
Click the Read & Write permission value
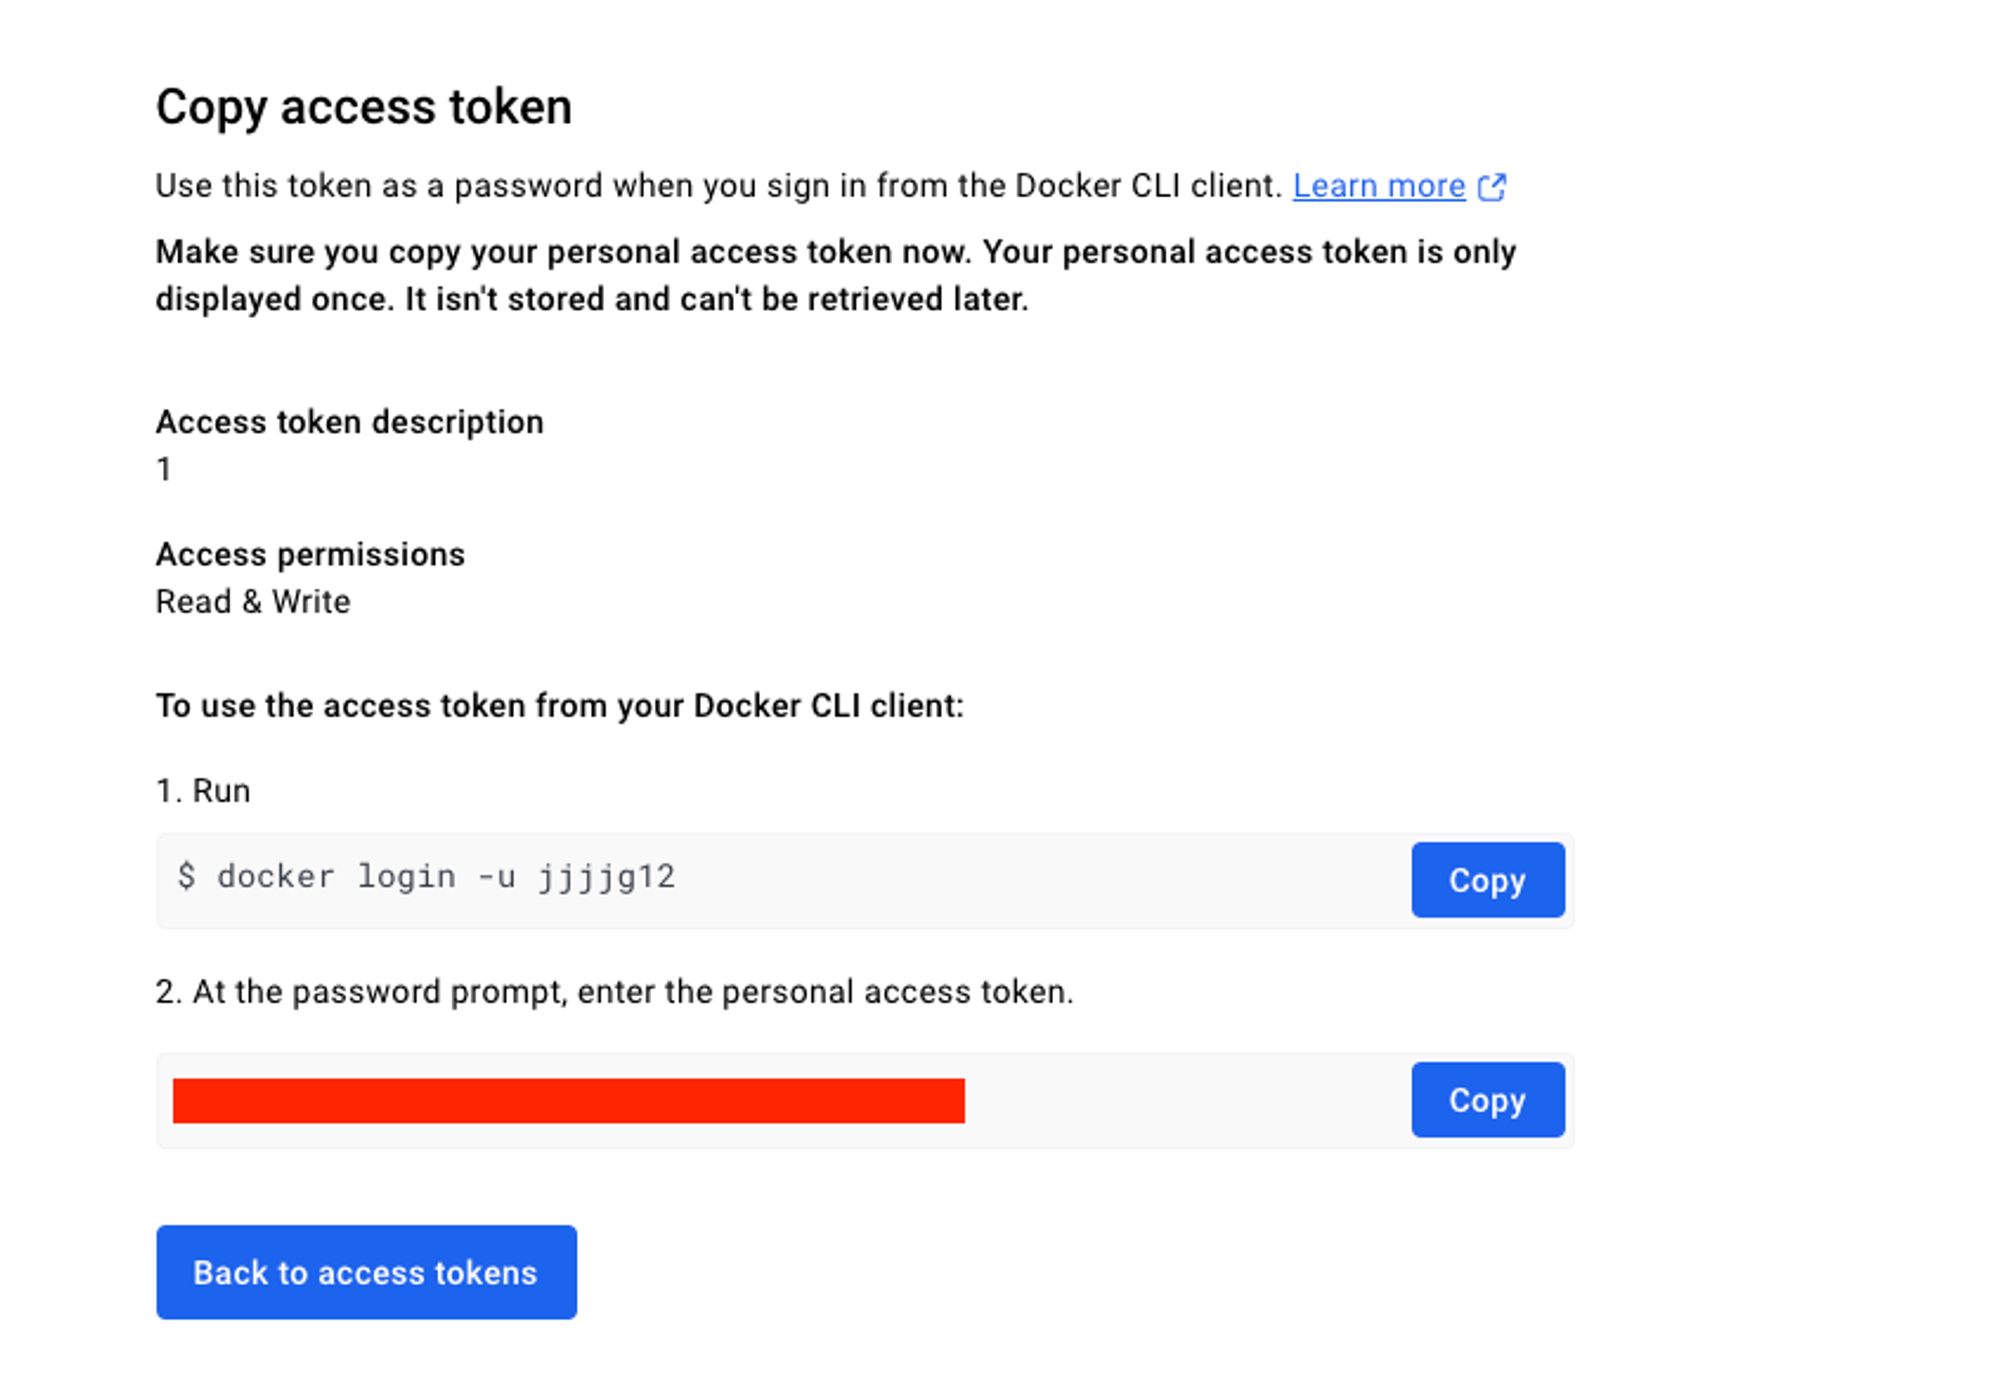(x=253, y=602)
